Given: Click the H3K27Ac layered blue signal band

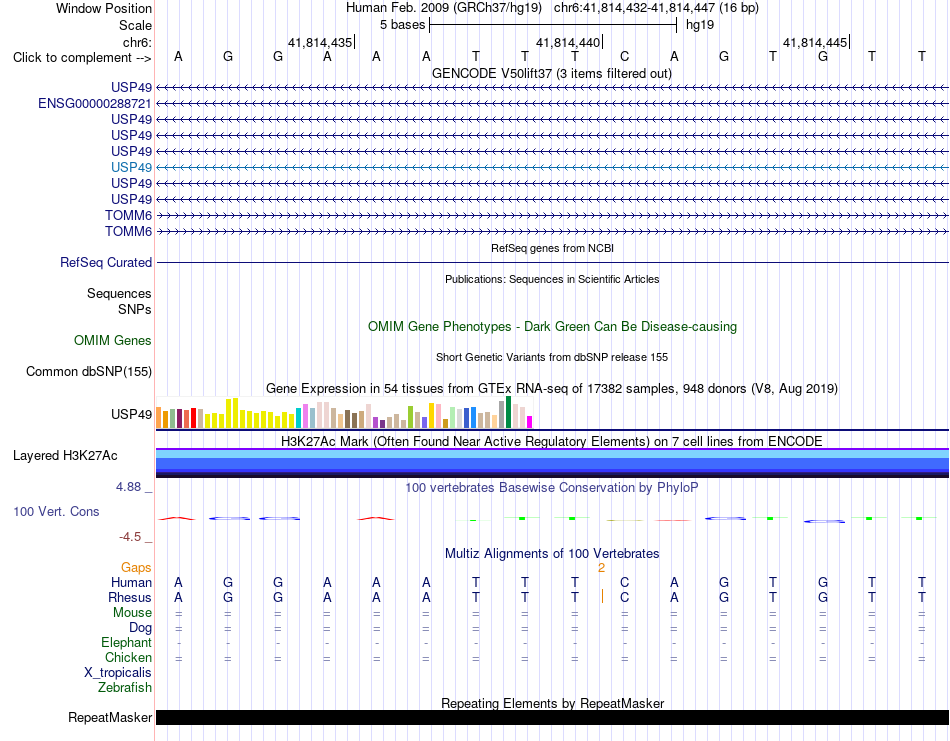Looking at the screenshot, I should pos(552,463).
